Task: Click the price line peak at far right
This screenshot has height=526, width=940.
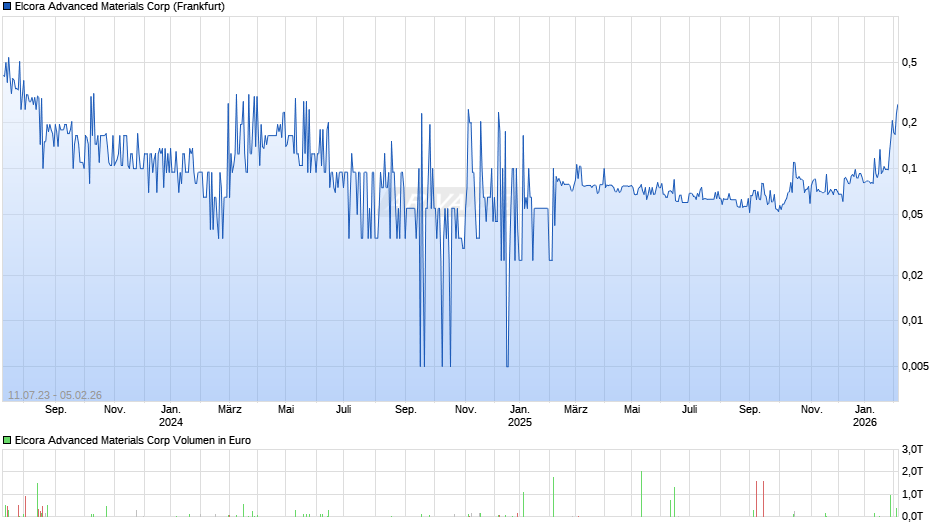Action: click(897, 106)
